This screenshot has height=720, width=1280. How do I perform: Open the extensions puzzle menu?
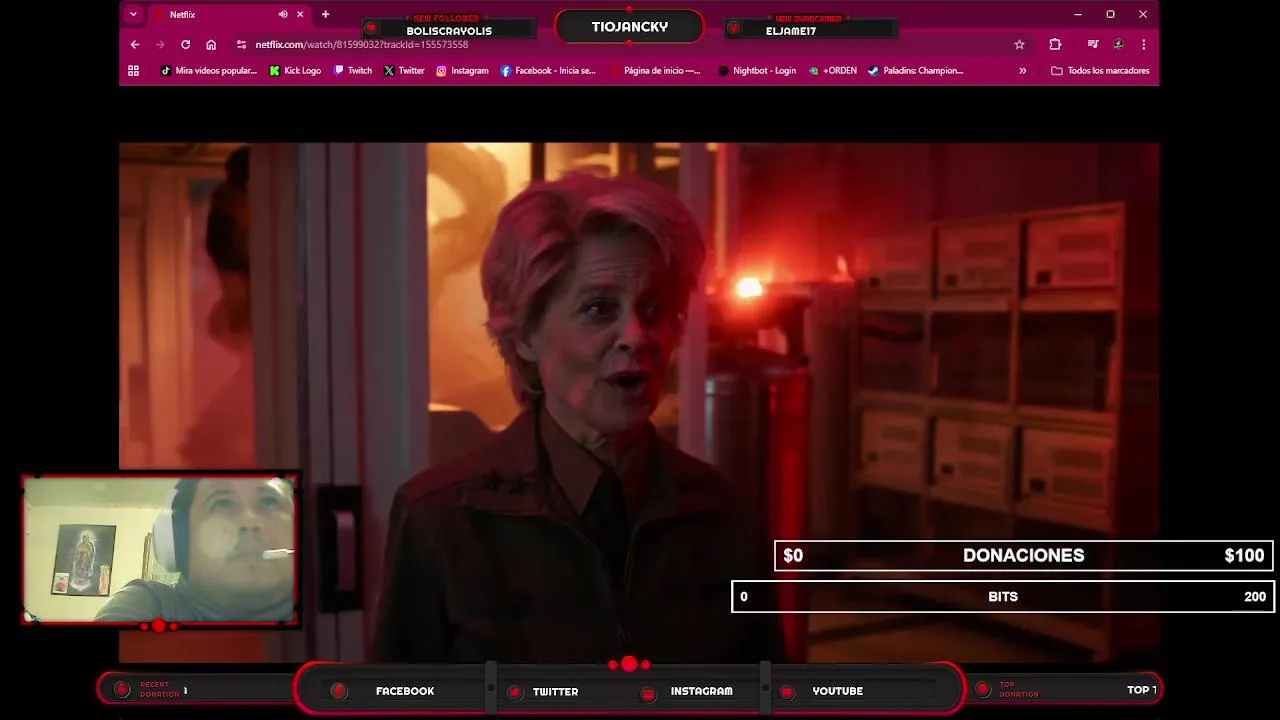point(1055,45)
